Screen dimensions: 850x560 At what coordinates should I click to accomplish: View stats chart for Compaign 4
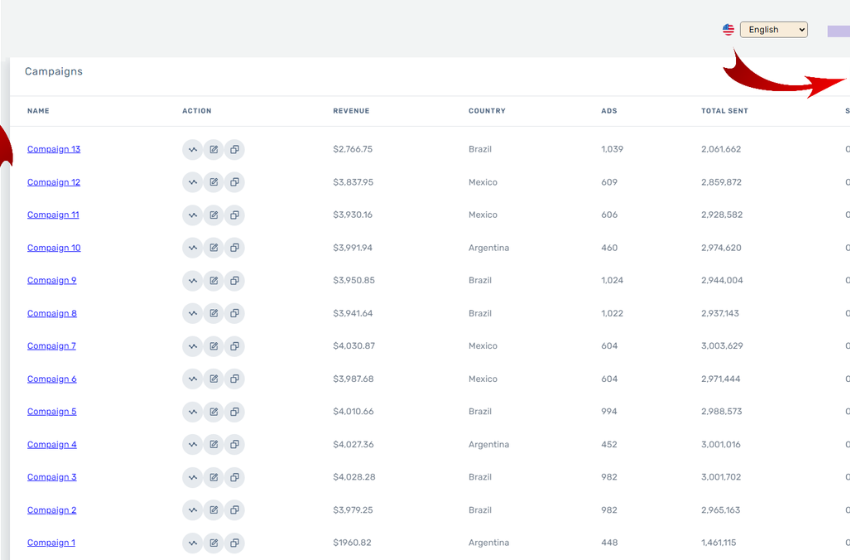(192, 445)
